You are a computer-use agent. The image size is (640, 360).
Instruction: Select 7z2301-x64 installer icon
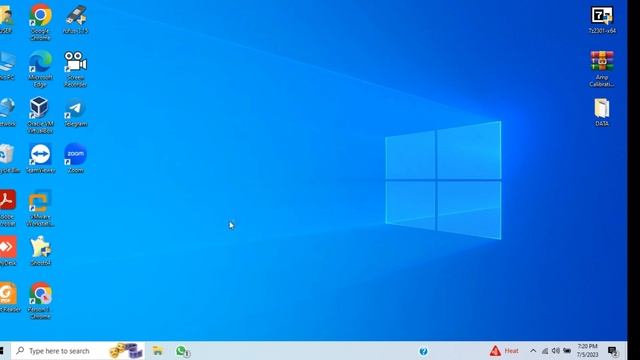602,19
